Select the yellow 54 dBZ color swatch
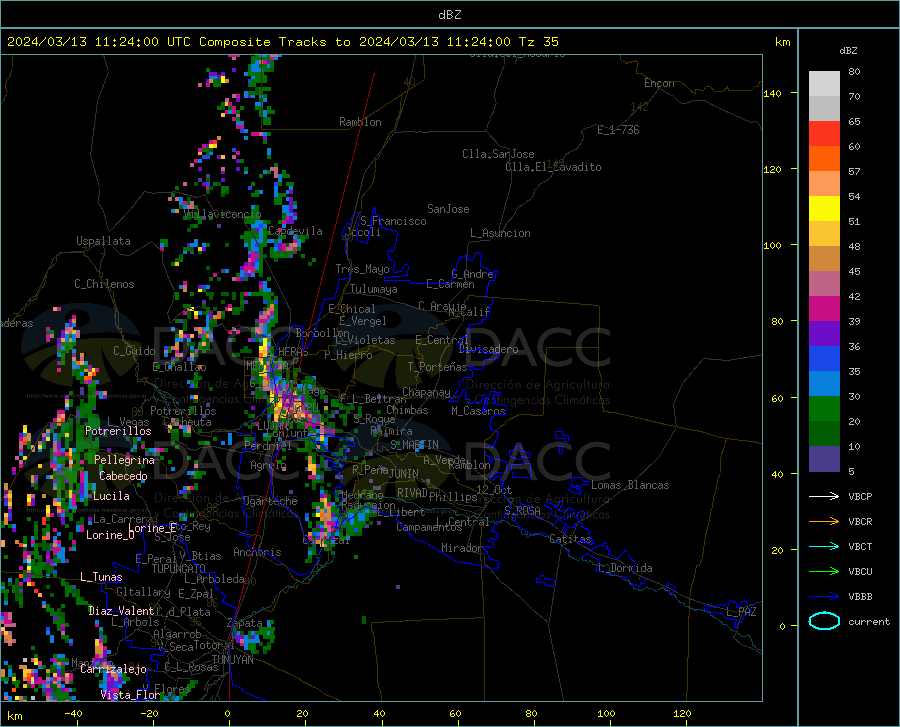Screen dimensions: 900x727 pos(824,209)
